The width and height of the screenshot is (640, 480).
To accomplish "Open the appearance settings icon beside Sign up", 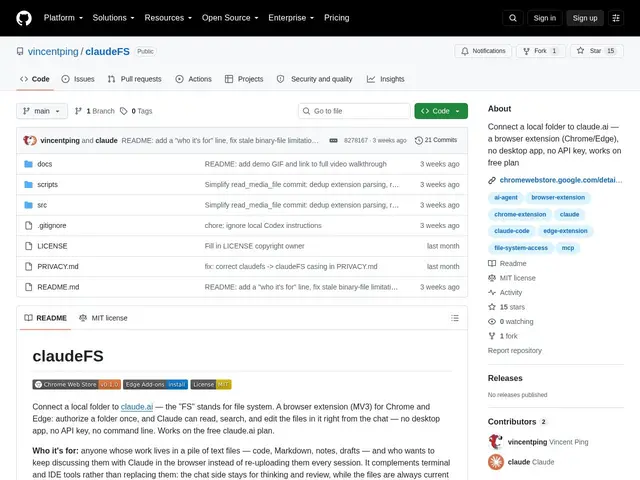I will pos(616,18).
